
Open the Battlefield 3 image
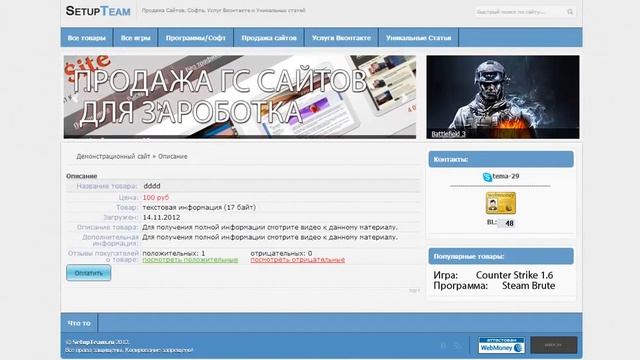(503, 97)
